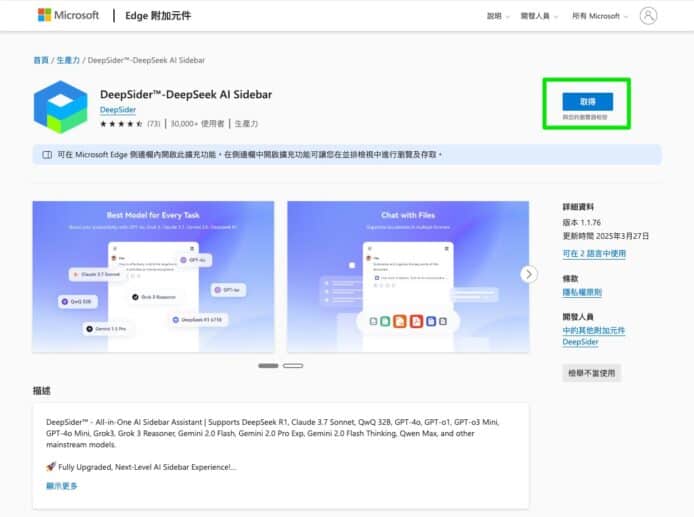The image size is (694, 517).
Task: Expand the 所有 Microsoft dropdown
Action: tap(601, 16)
